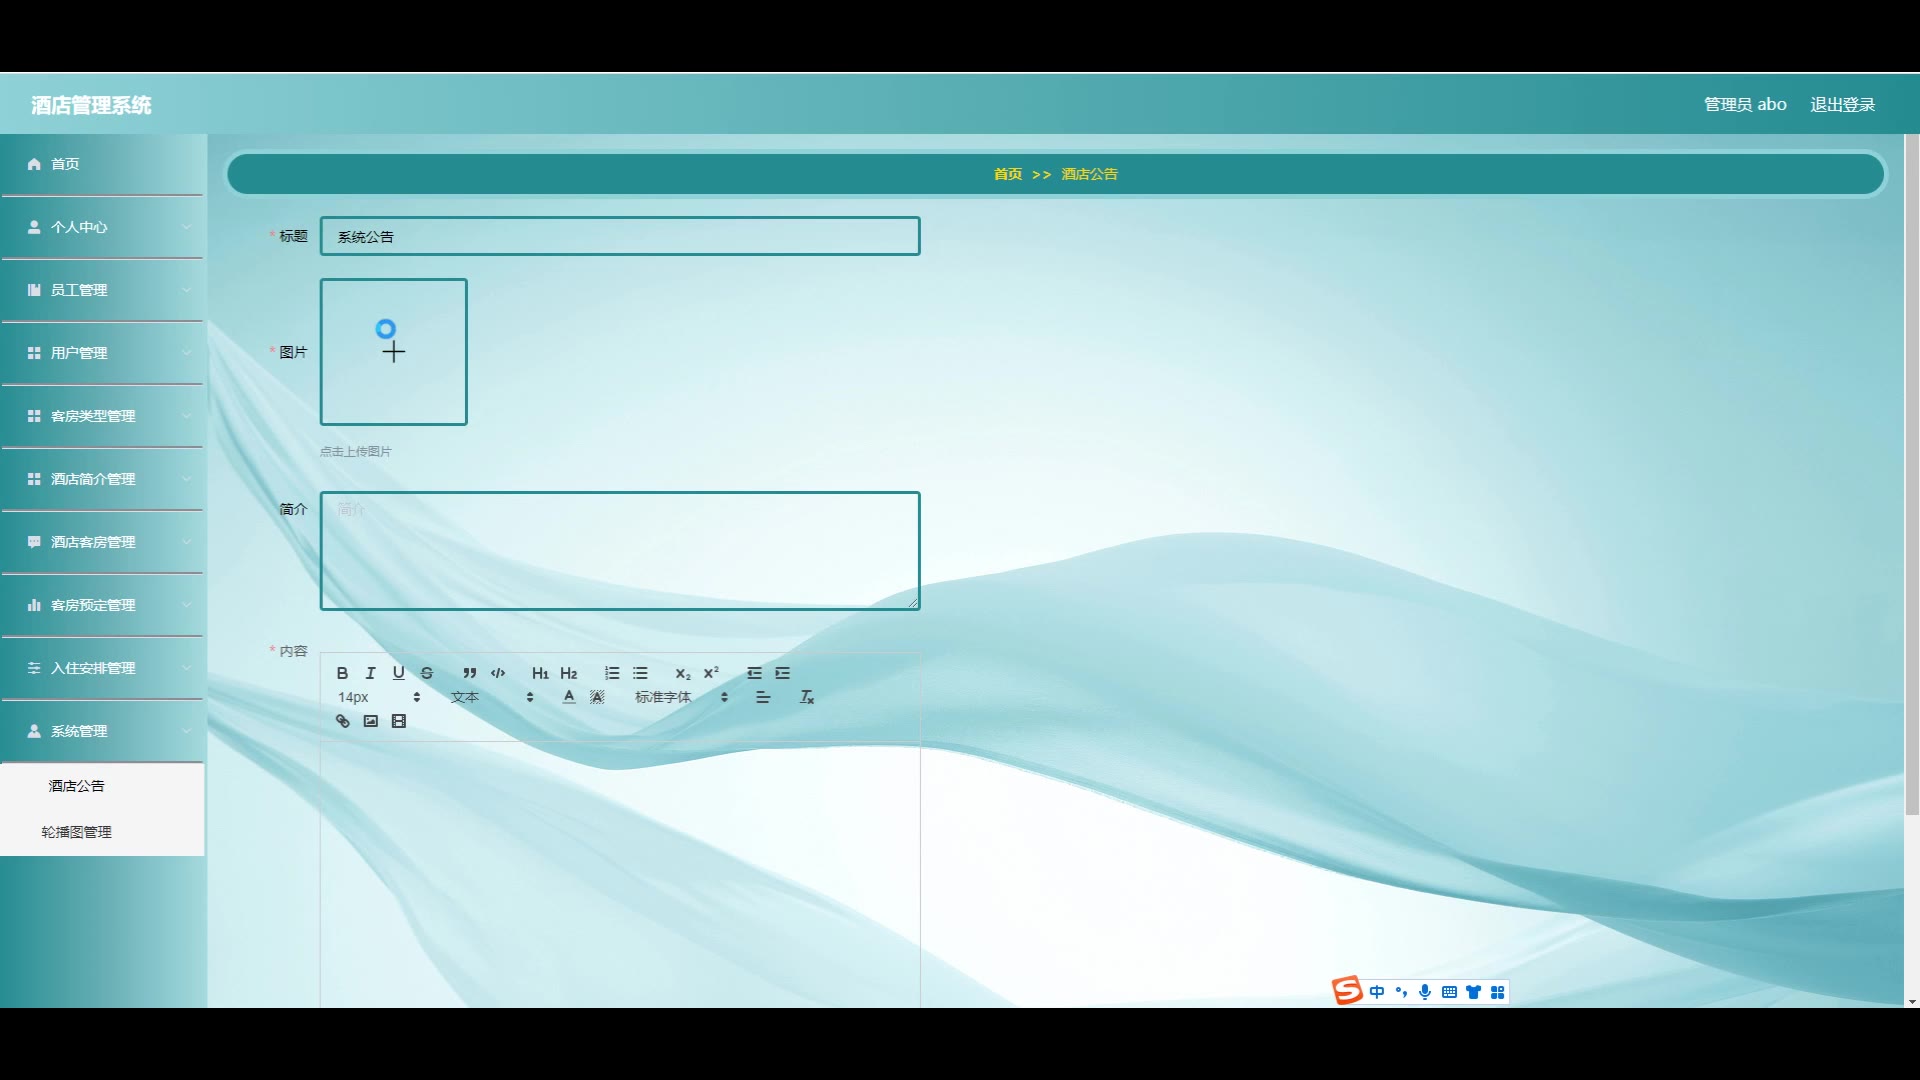Apply superscript formatting

(x=711, y=673)
